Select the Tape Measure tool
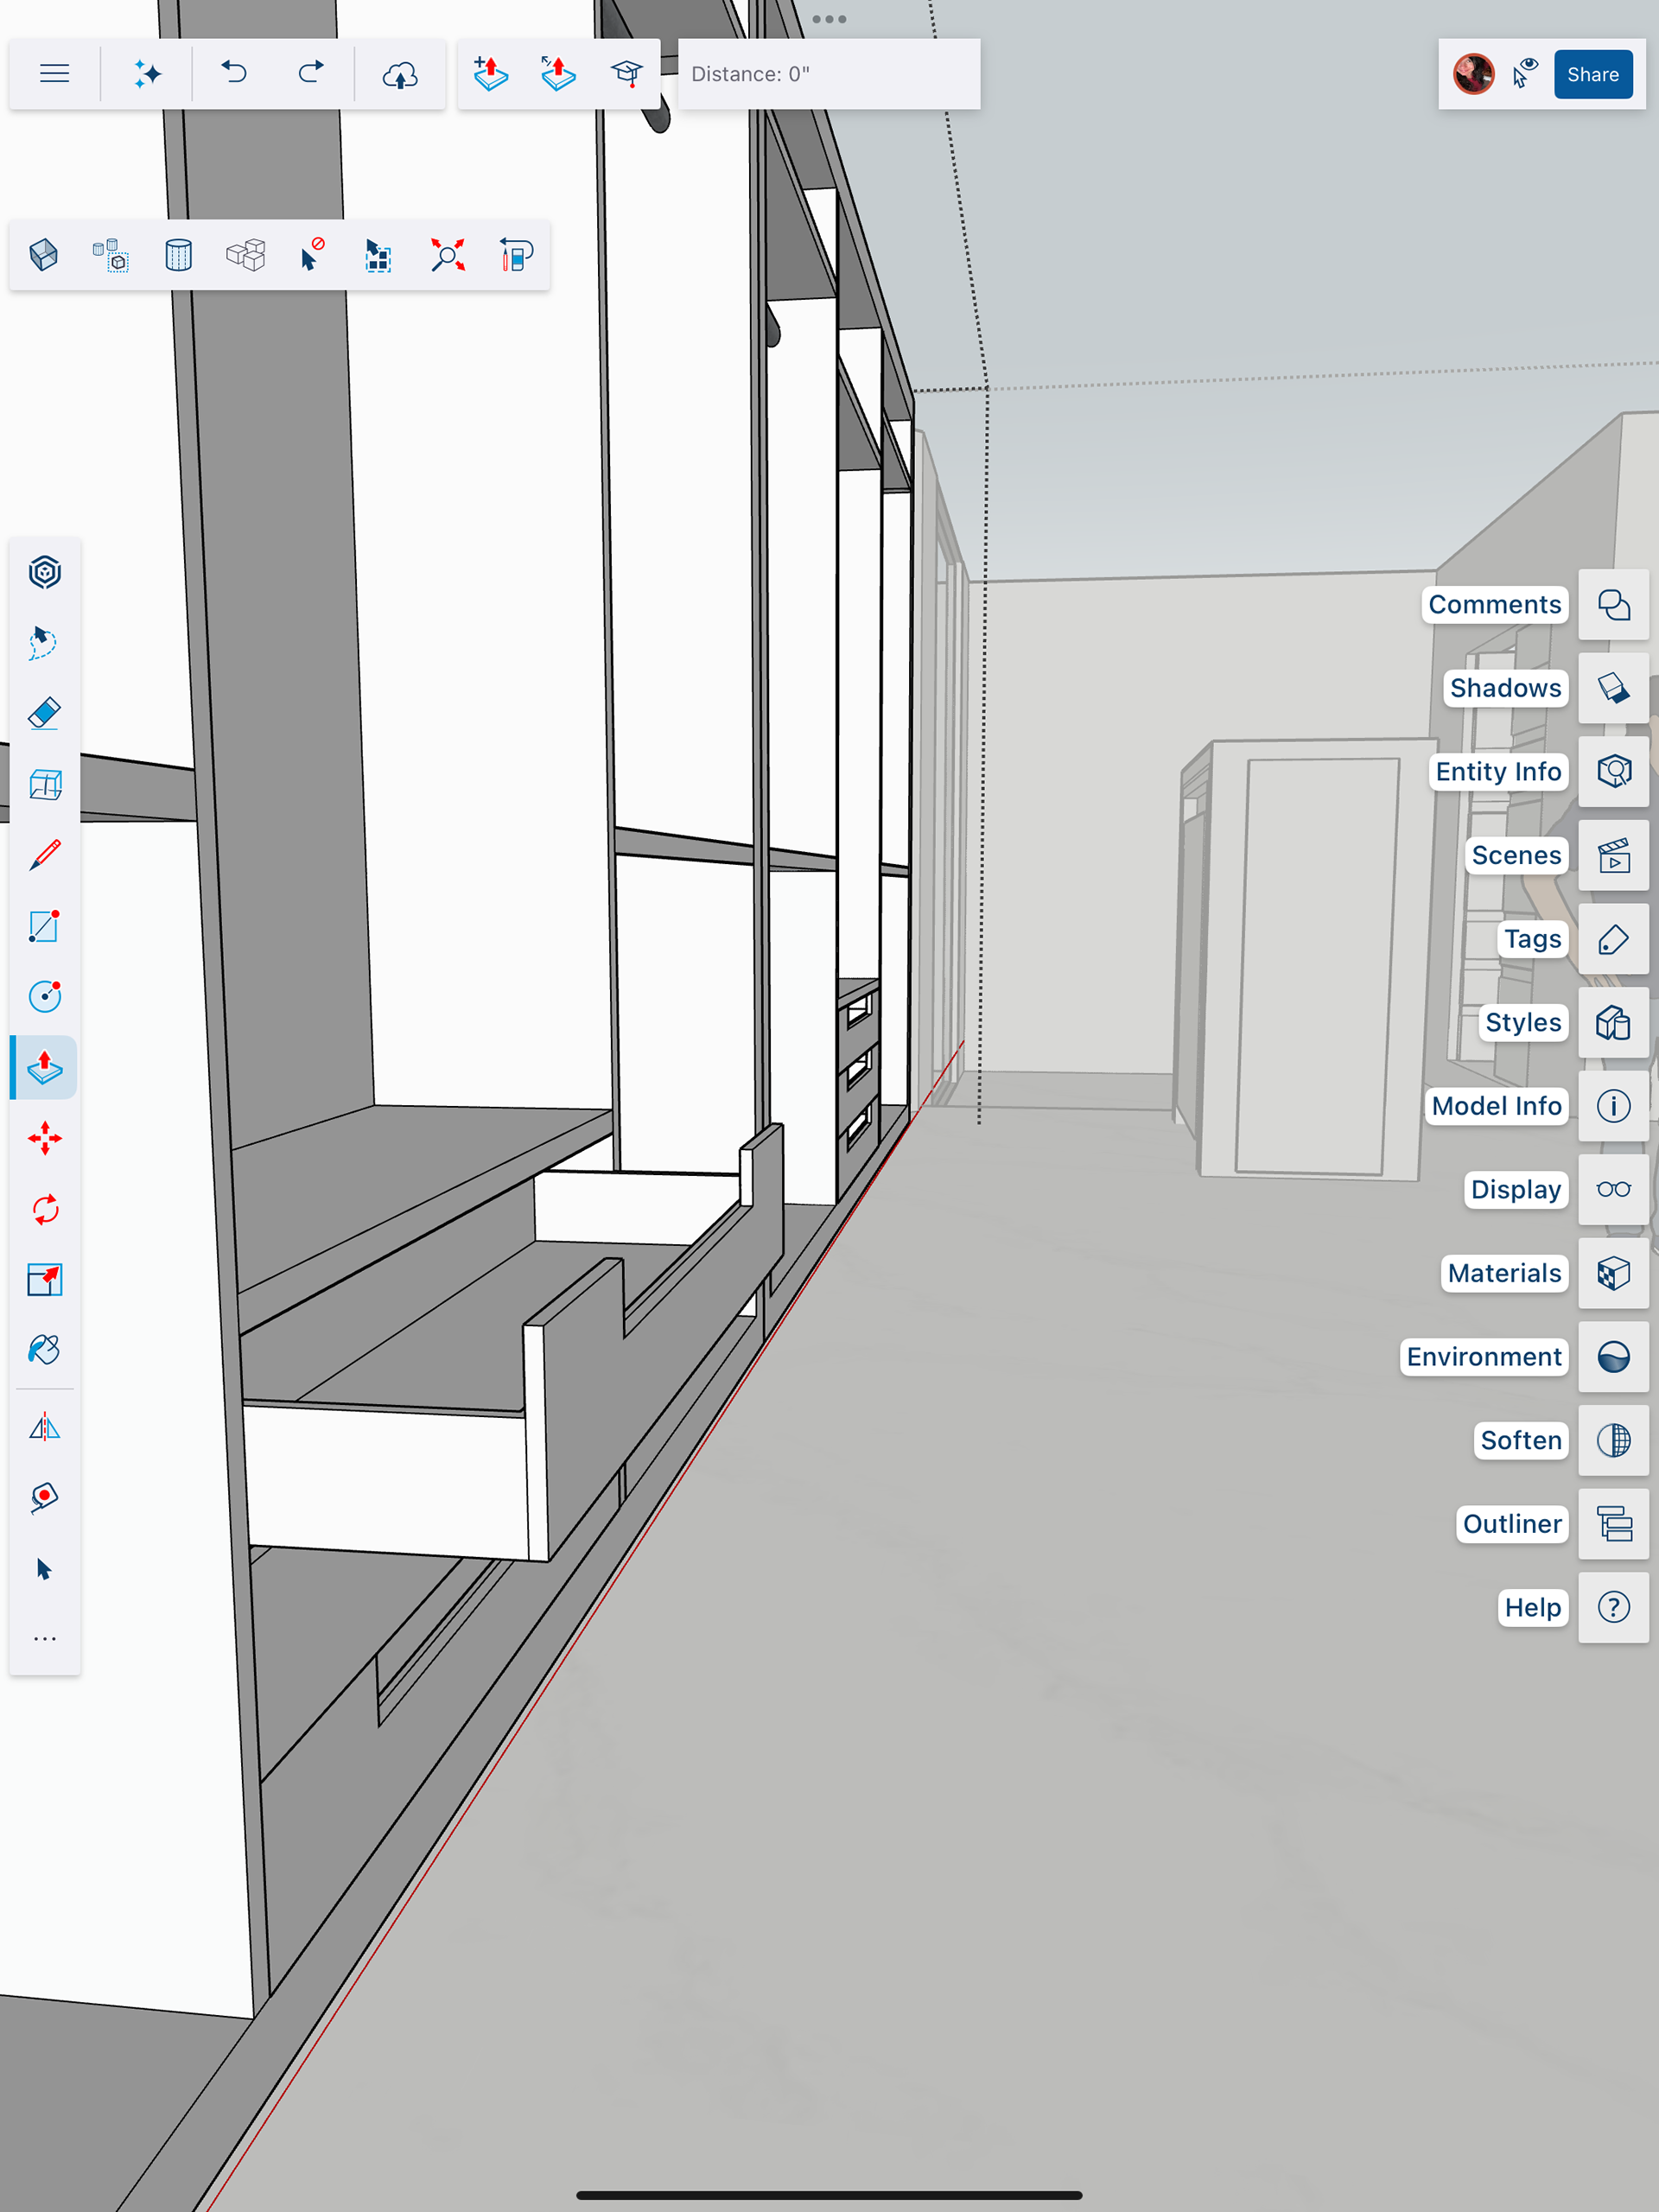The image size is (1659, 2212). pyautogui.click(x=44, y=1498)
